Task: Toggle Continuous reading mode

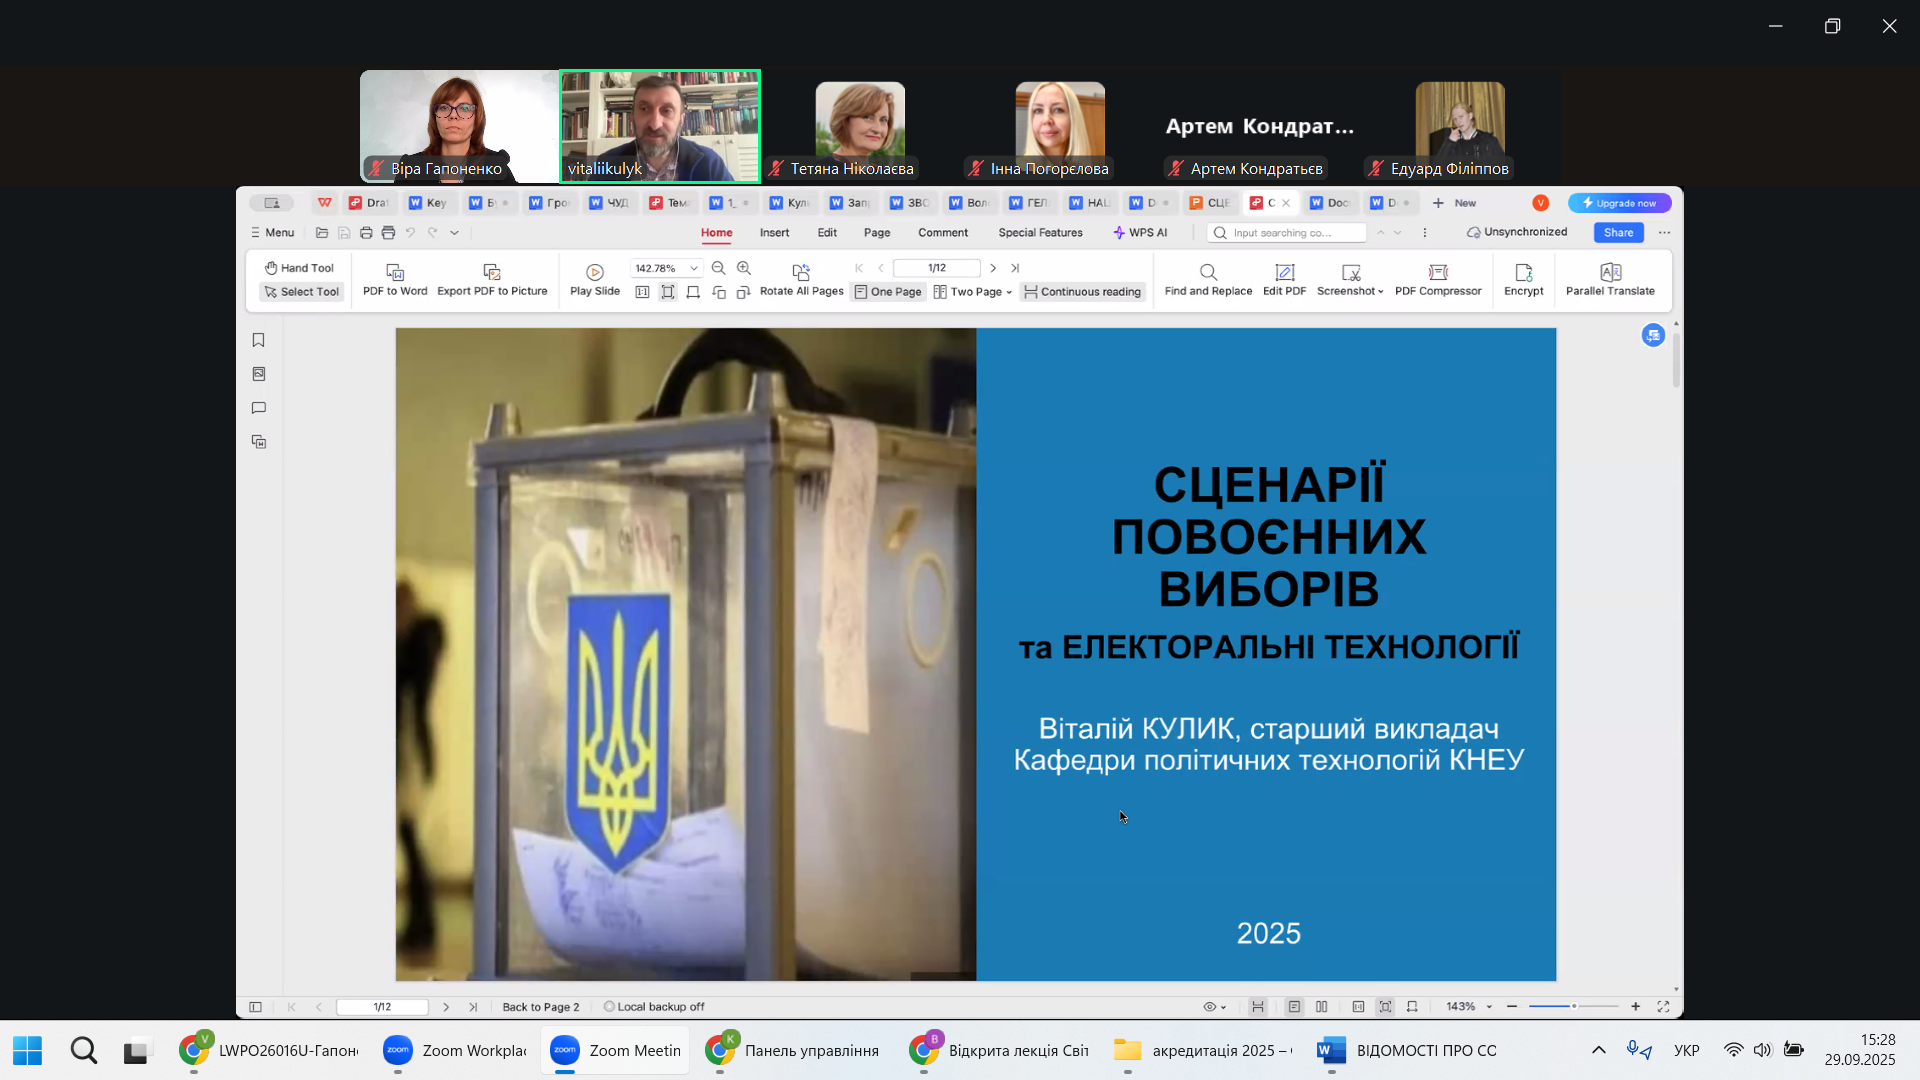Action: pos(1082,292)
